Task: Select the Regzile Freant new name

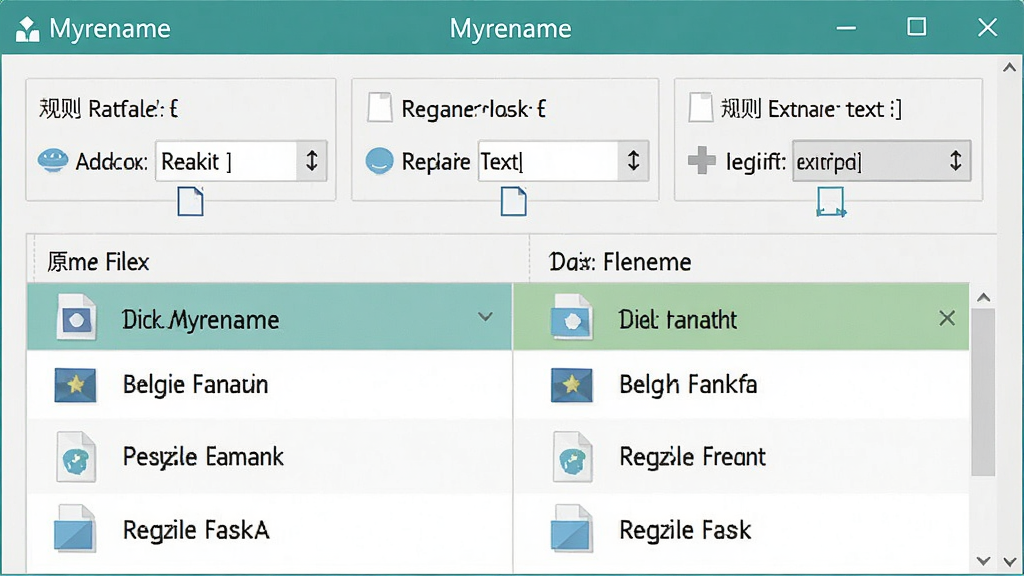Action: [692, 456]
